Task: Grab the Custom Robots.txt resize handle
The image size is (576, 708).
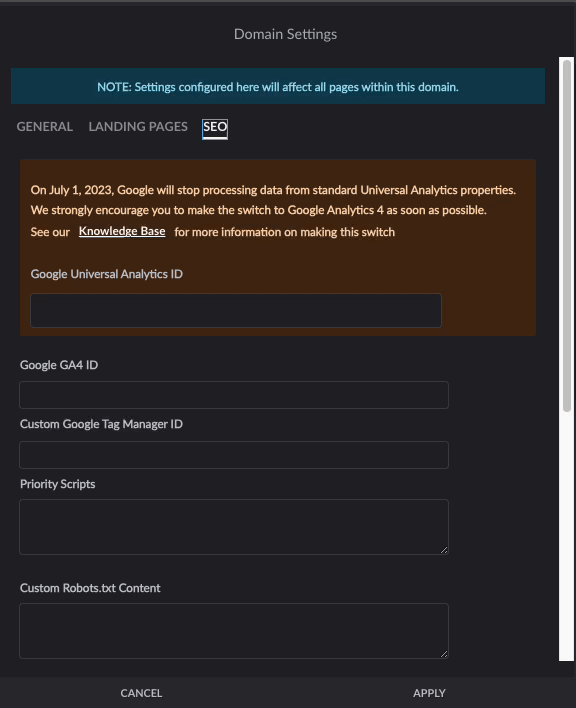Action: click(444, 654)
